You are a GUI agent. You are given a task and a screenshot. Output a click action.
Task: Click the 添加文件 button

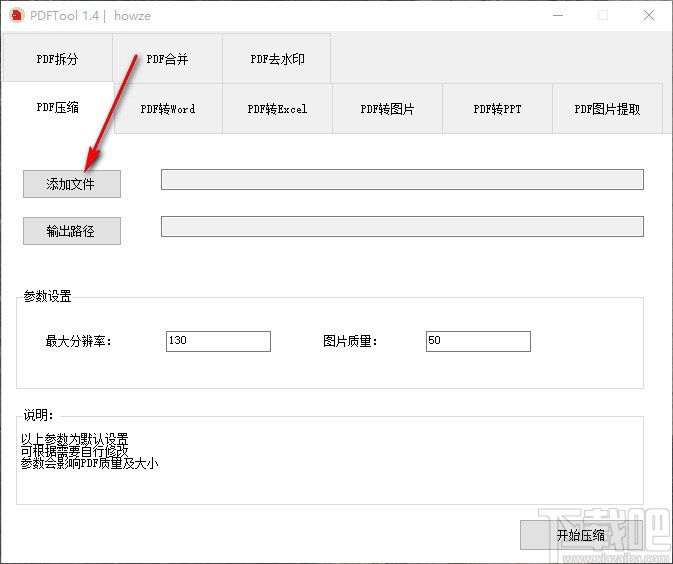72,184
